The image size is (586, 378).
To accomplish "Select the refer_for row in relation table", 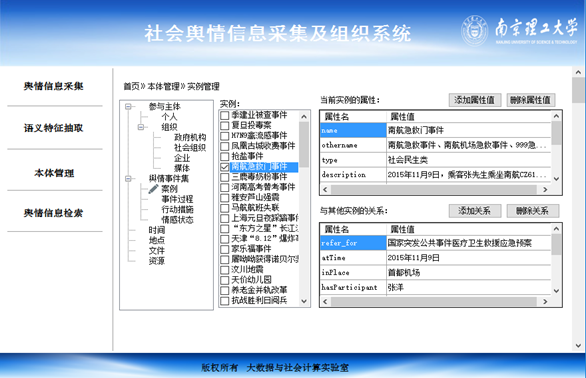I will coord(435,243).
